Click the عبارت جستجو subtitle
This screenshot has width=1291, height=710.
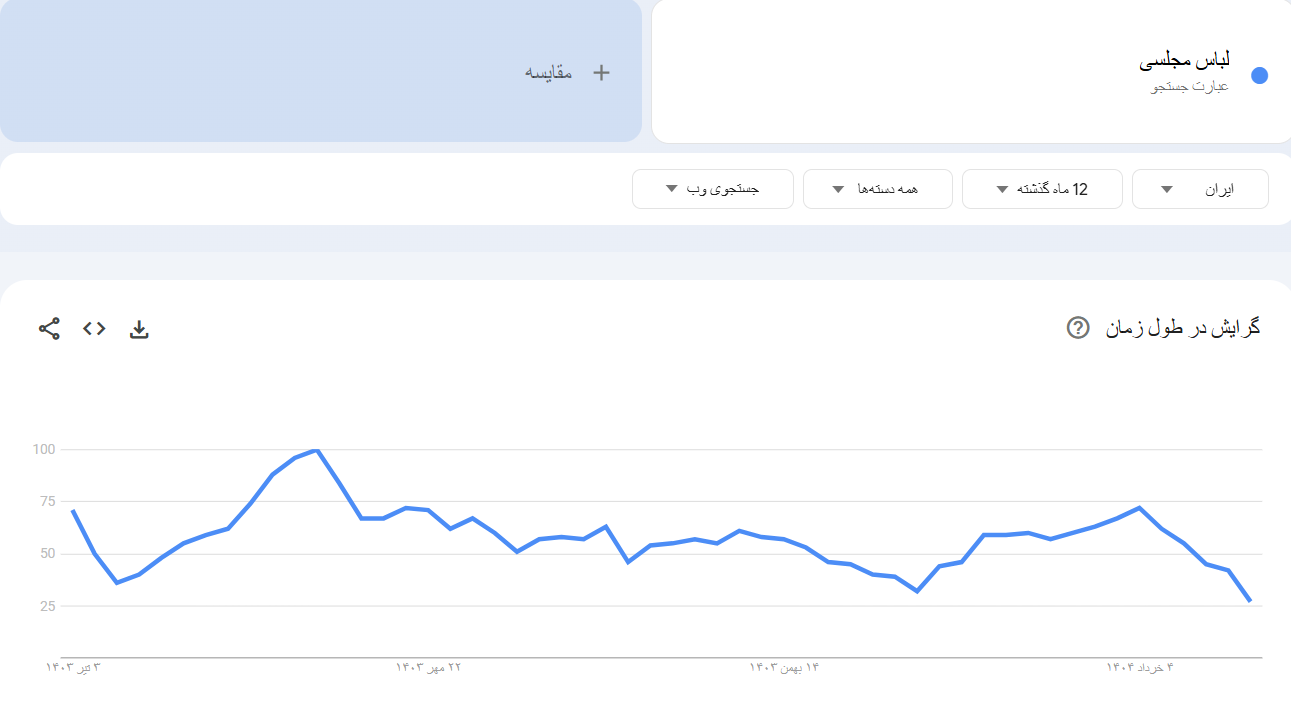pyautogui.click(x=1189, y=87)
